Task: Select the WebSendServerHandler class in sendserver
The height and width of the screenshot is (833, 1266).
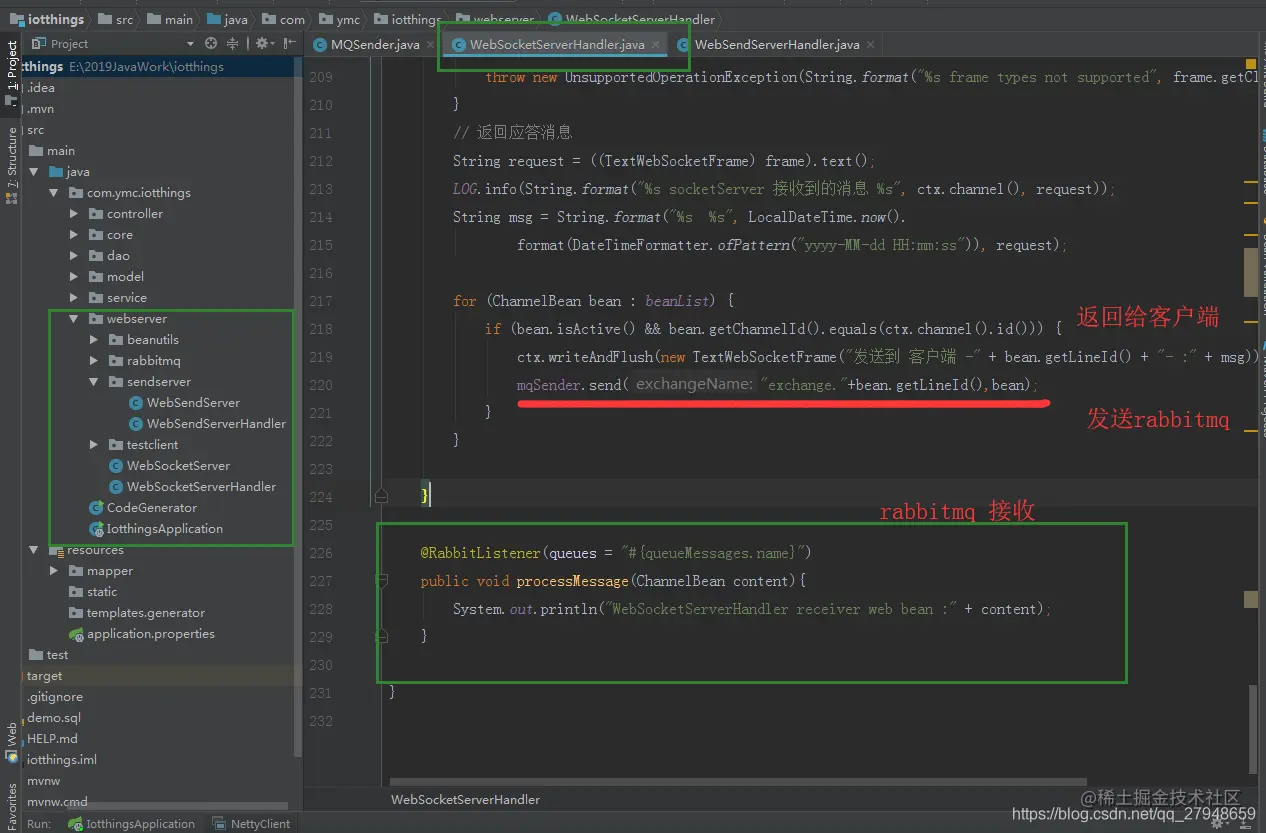Action: tap(216, 424)
